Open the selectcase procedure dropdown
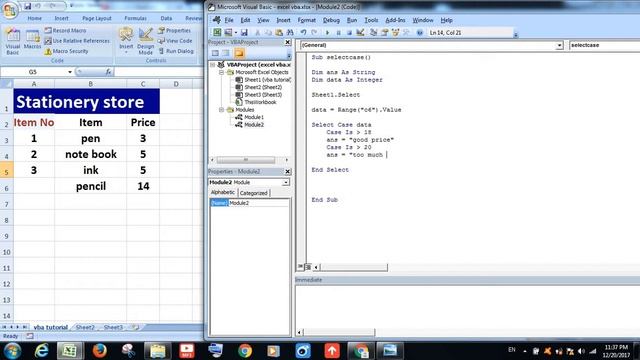Viewport: 640px width, 360px height. point(604,45)
